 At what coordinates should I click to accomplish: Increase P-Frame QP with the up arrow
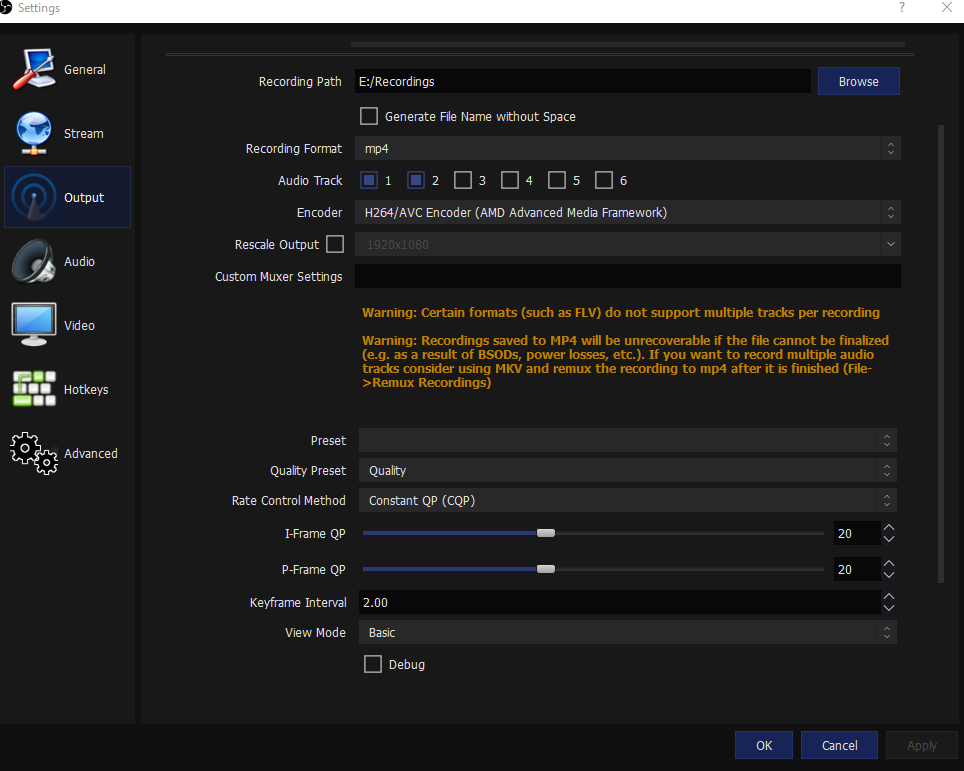point(888,563)
